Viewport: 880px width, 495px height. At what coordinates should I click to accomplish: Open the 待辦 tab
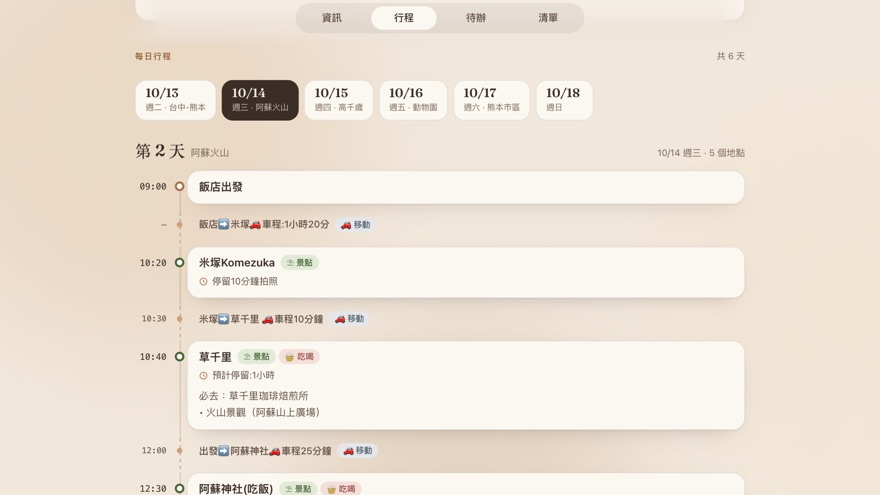pyautogui.click(x=476, y=18)
